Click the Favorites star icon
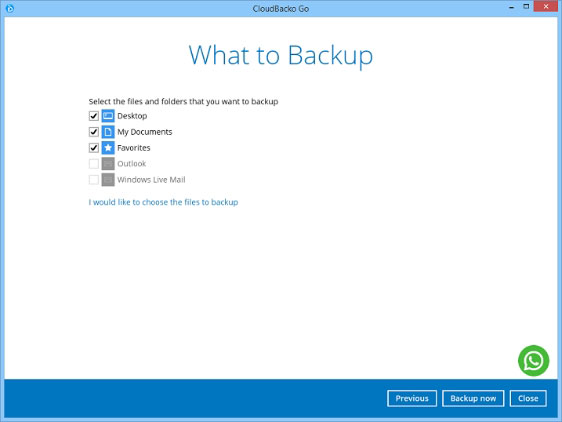This screenshot has width=562, height=422. [108, 148]
